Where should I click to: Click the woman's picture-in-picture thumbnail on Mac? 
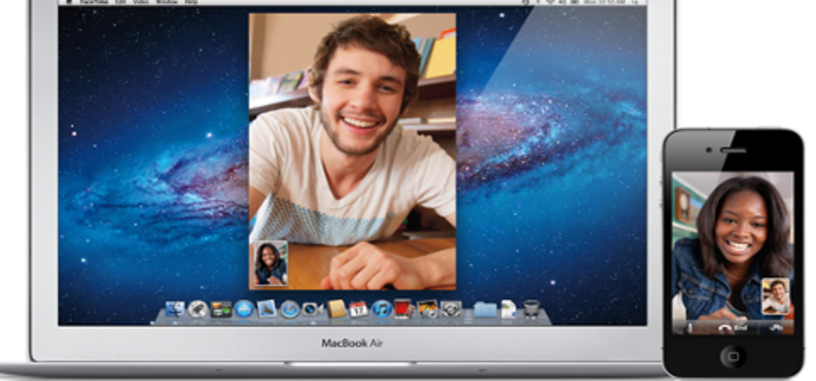click(x=271, y=263)
